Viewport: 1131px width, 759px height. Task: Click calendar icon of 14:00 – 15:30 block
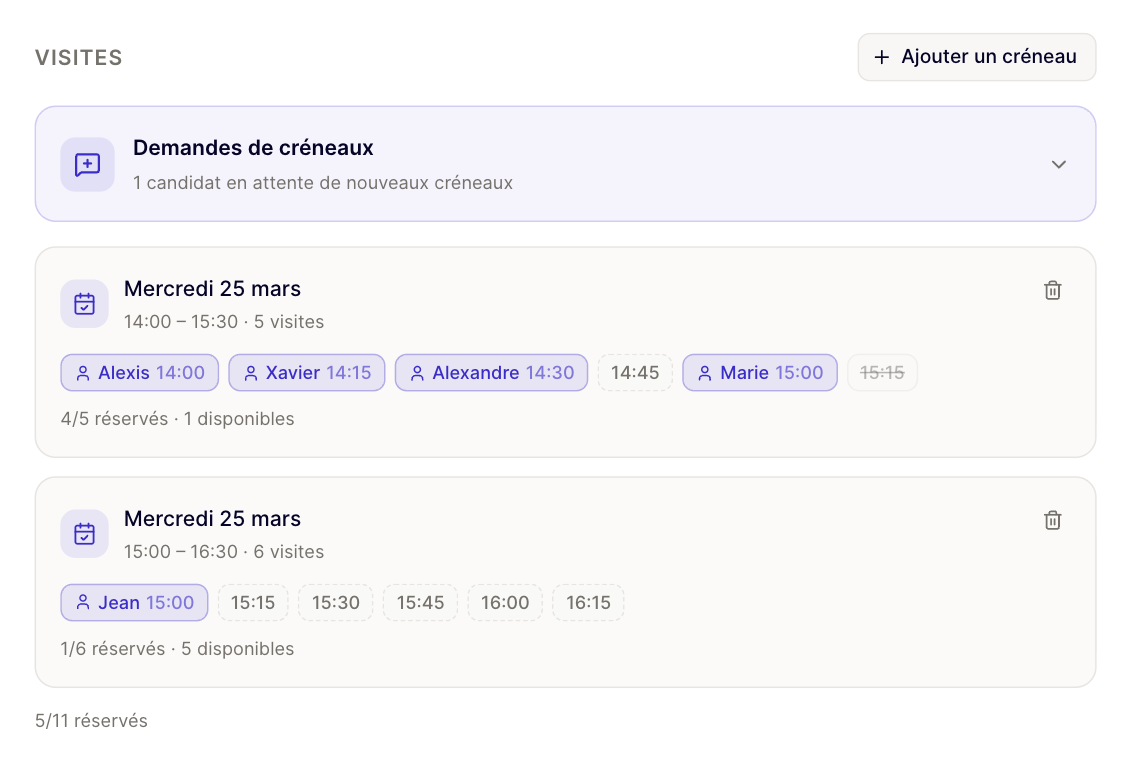click(x=85, y=304)
